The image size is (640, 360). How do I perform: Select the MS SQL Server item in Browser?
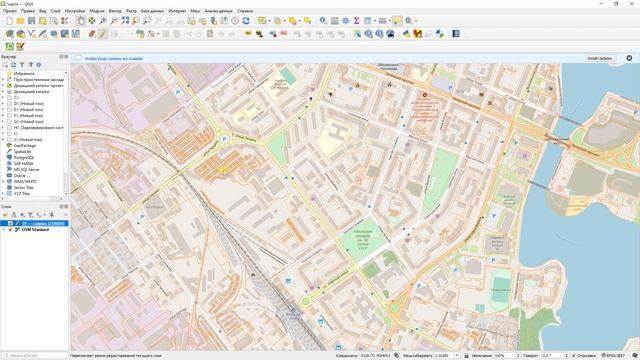click(26, 169)
